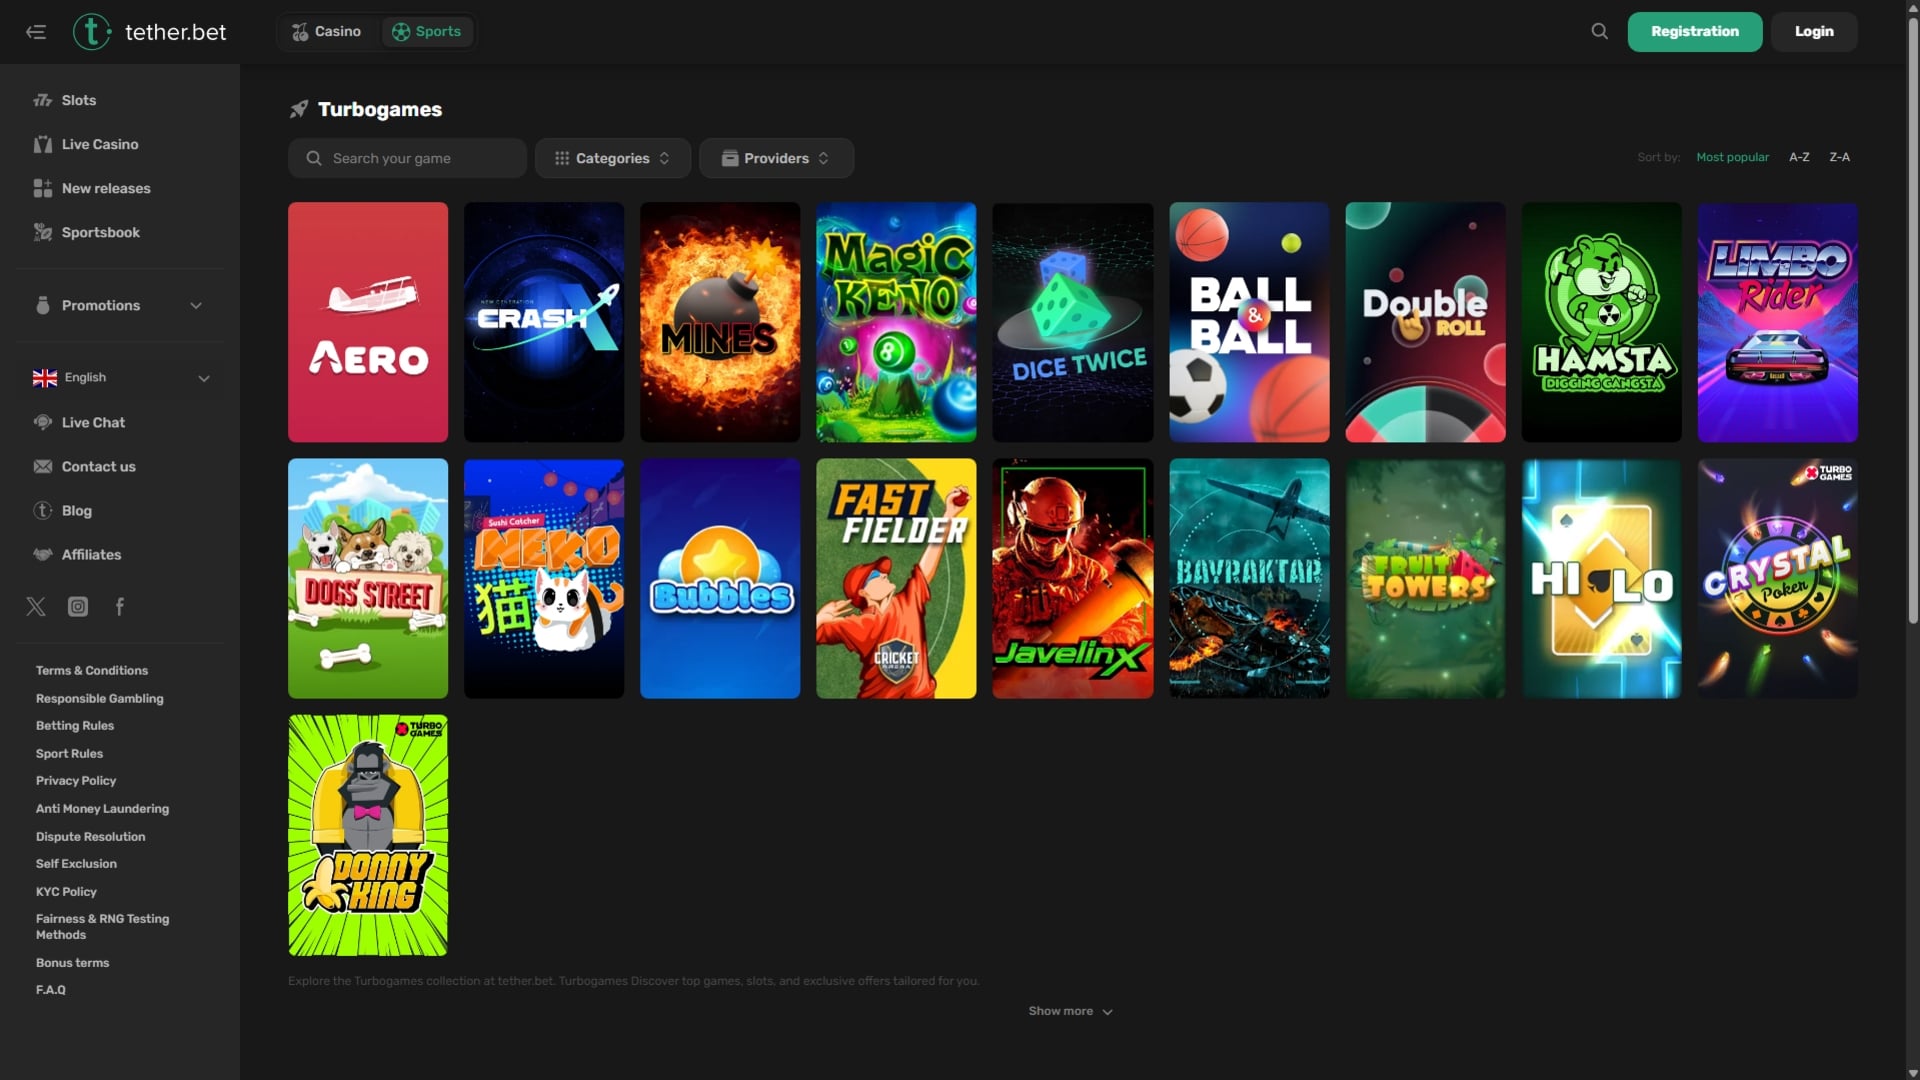
Task: Click the Login button
Action: (x=1814, y=32)
